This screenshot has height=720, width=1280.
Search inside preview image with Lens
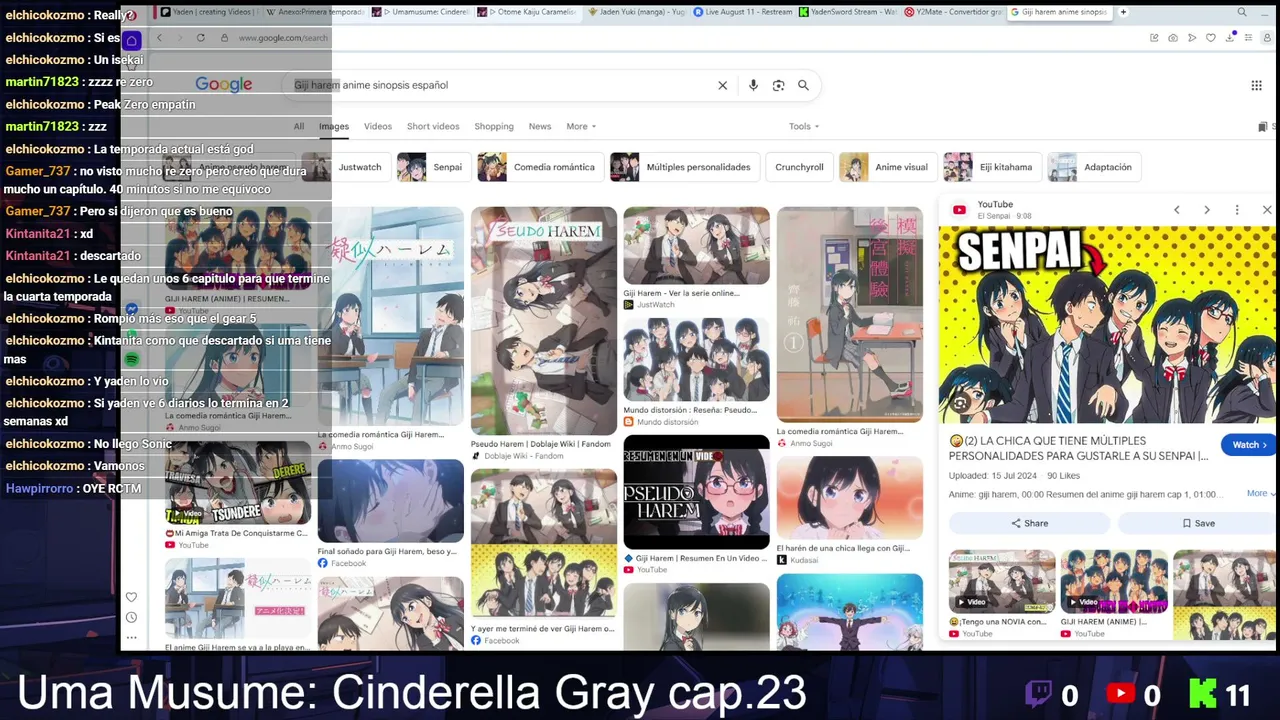click(960, 403)
